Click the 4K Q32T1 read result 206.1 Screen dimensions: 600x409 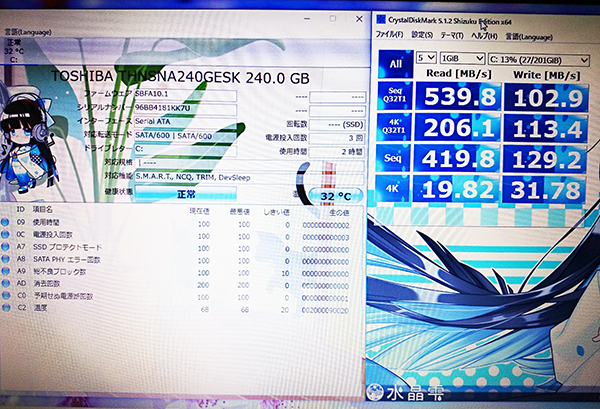point(457,127)
